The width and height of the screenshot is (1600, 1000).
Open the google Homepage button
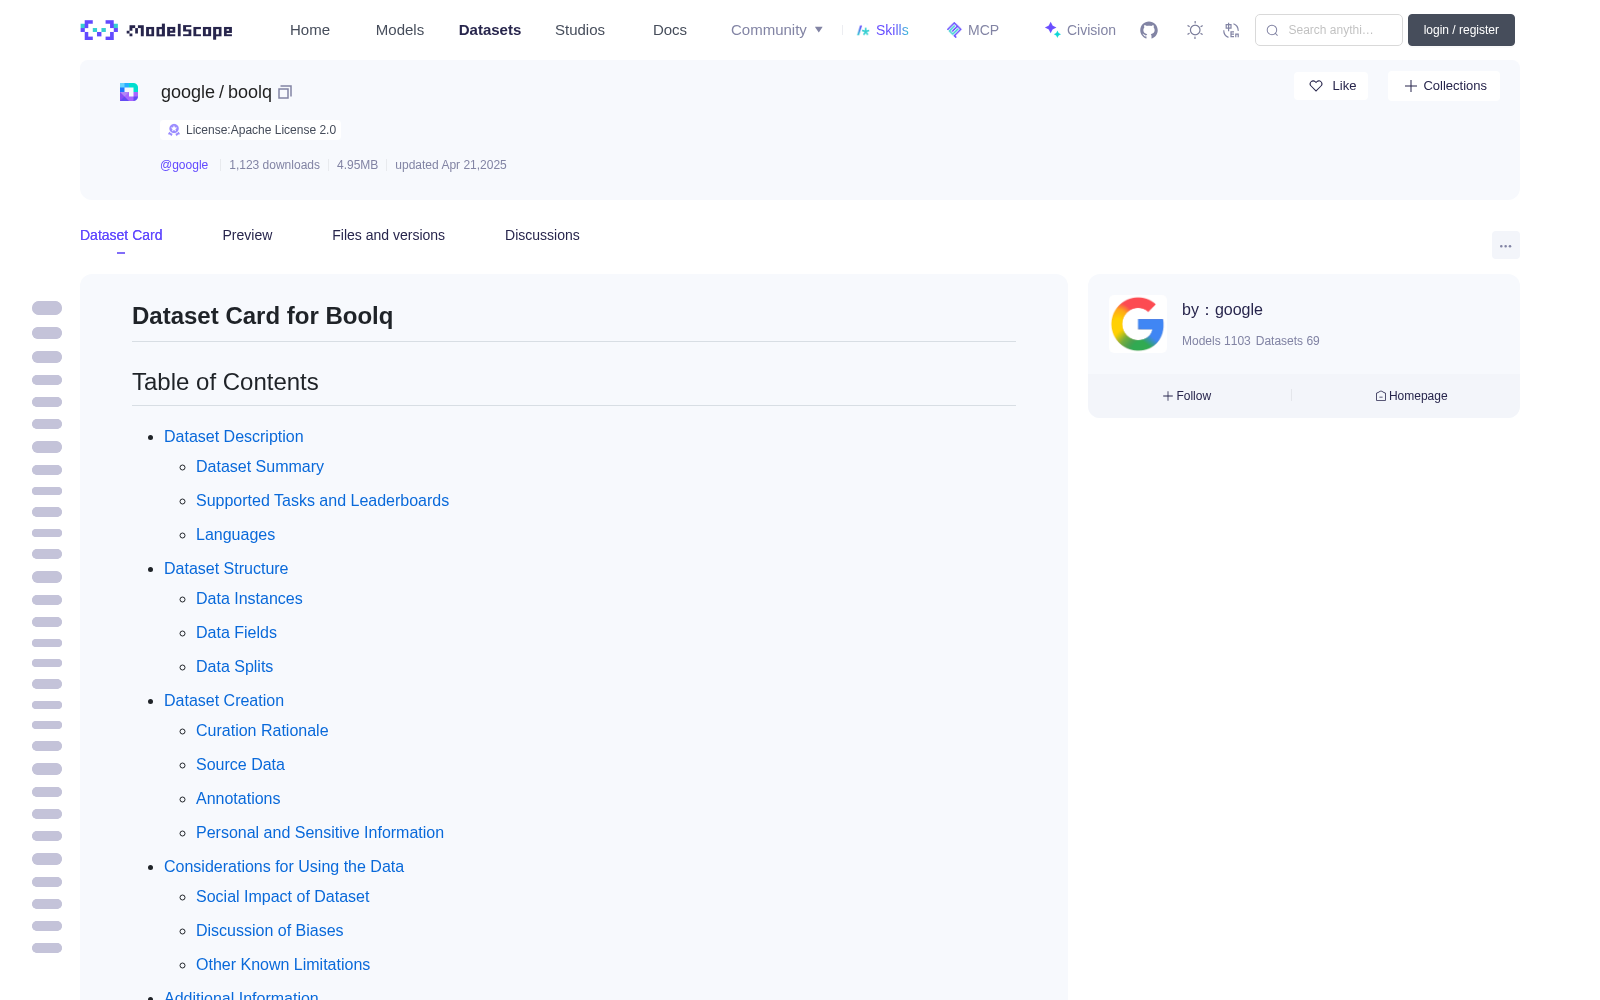1411,396
